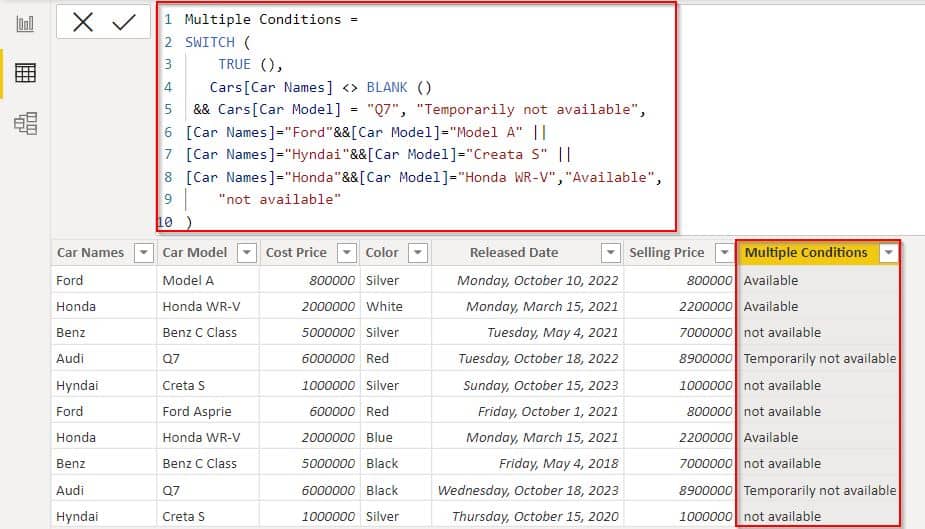Click the Blue color cell
The width and height of the screenshot is (925, 529).
coord(379,438)
